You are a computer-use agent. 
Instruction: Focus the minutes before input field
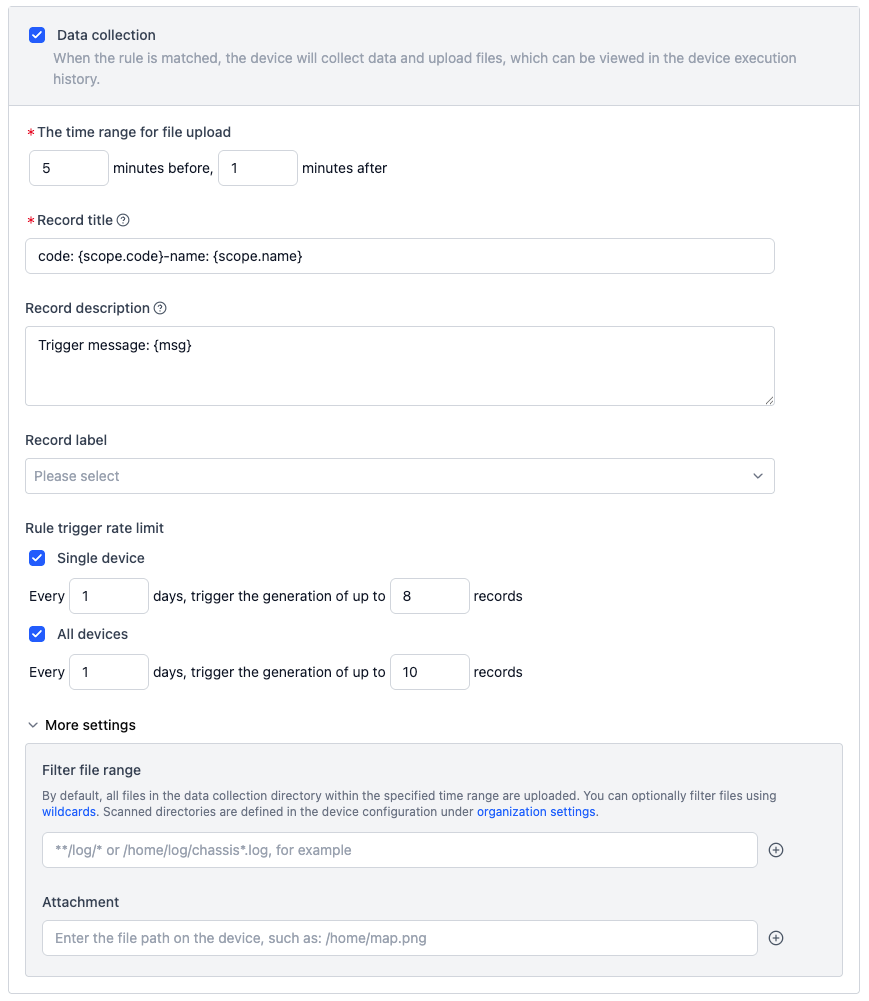point(69,168)
